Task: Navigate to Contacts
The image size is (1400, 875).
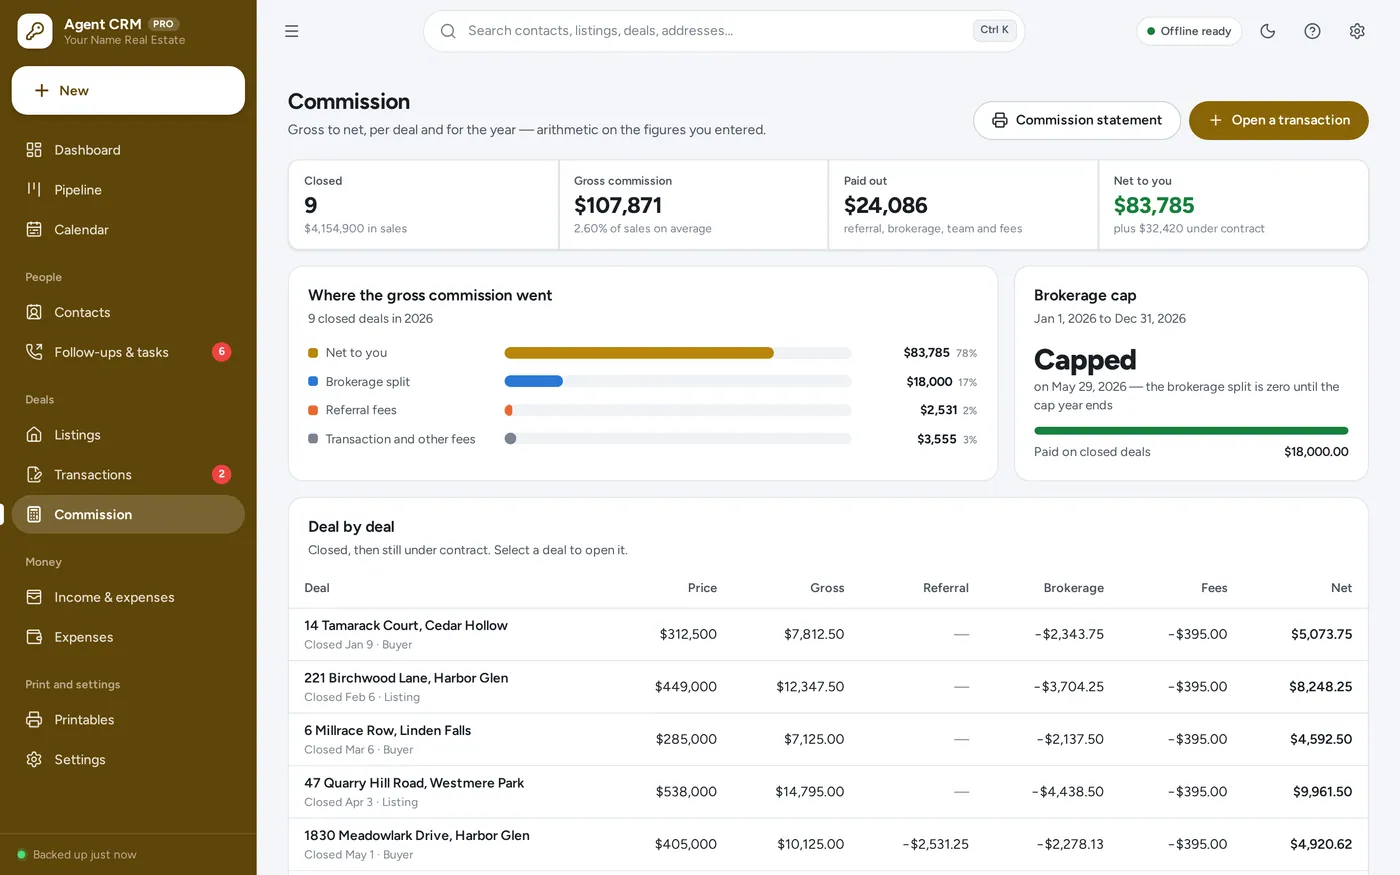Action: pos(128,312)
